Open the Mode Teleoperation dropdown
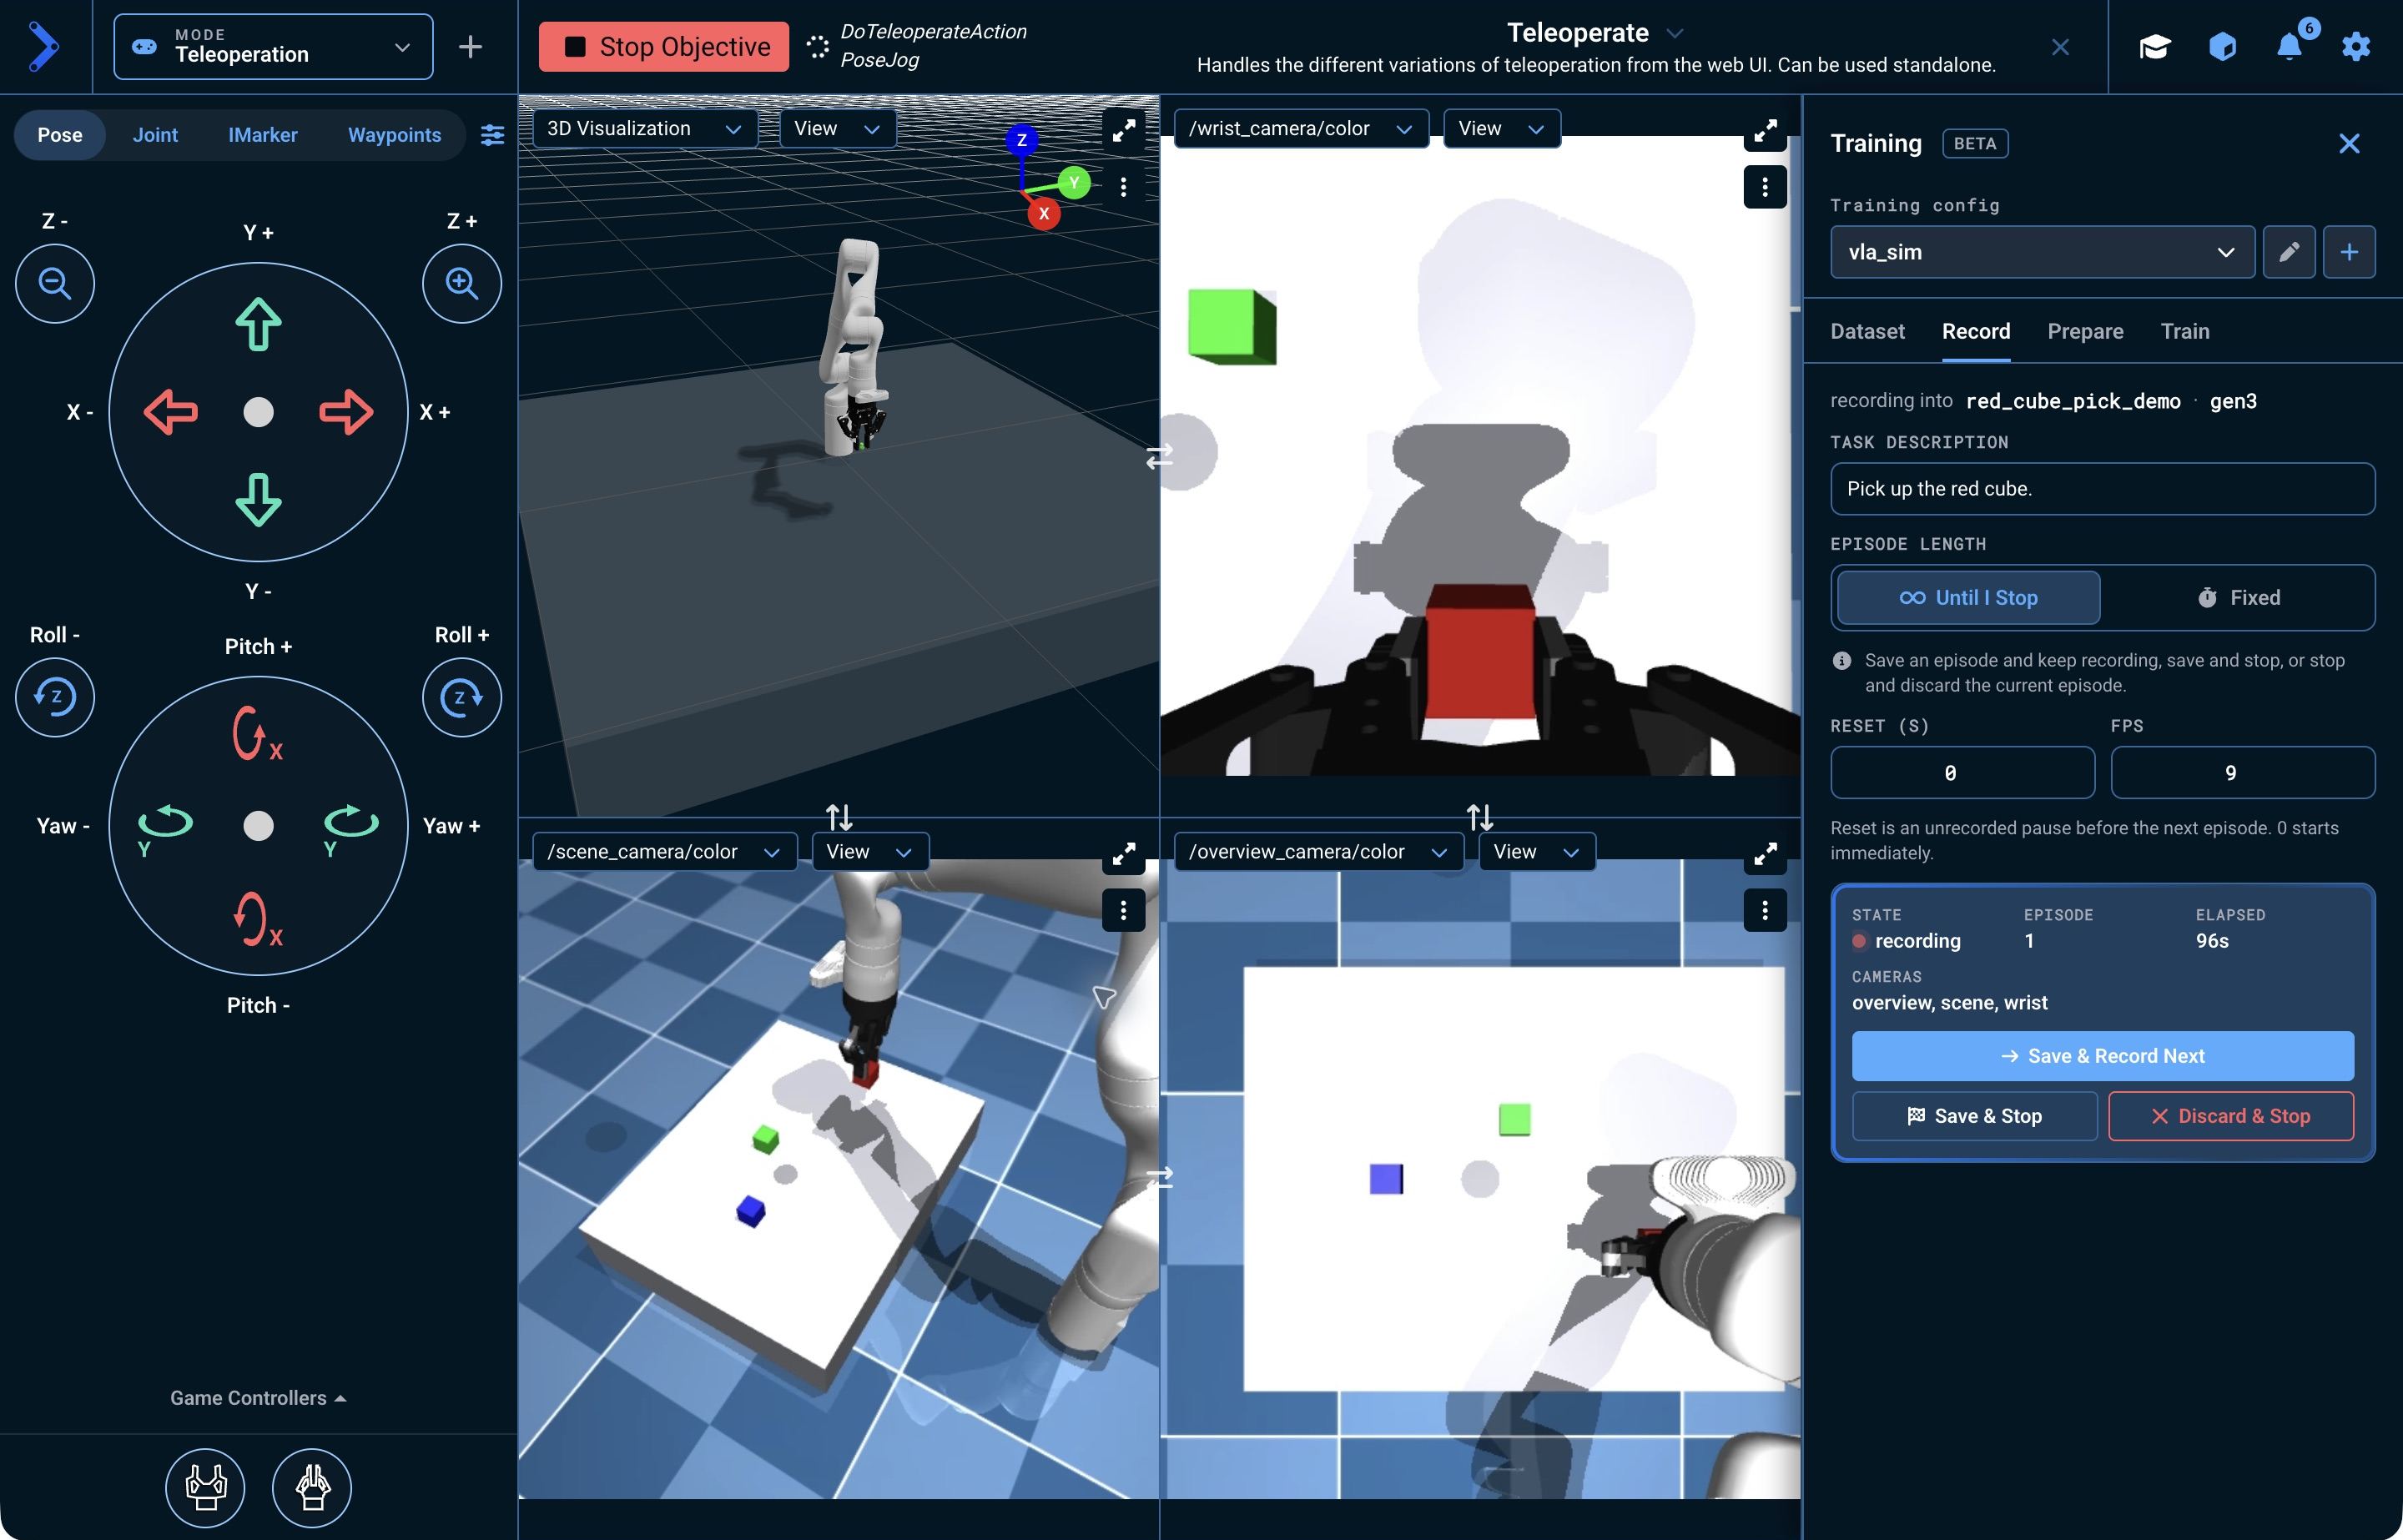The height and width of the screenshot is (1540, 2403). pyautogui.click(x=273, y=46)
